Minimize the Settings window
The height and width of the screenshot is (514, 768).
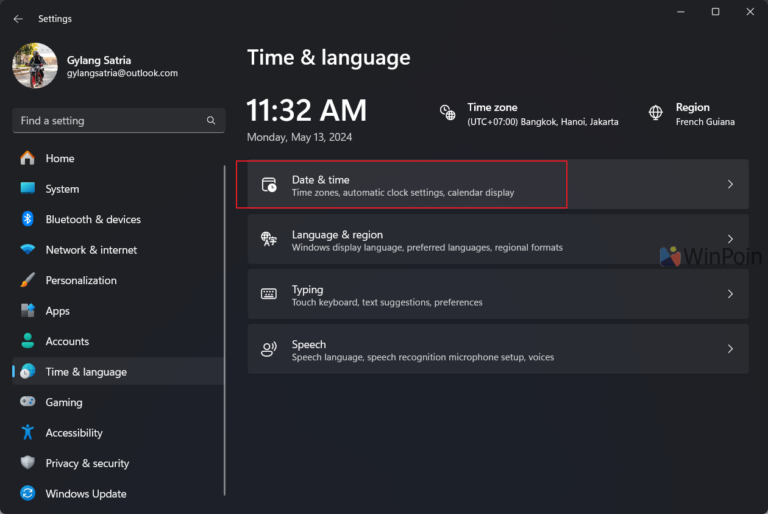[680, 12]
